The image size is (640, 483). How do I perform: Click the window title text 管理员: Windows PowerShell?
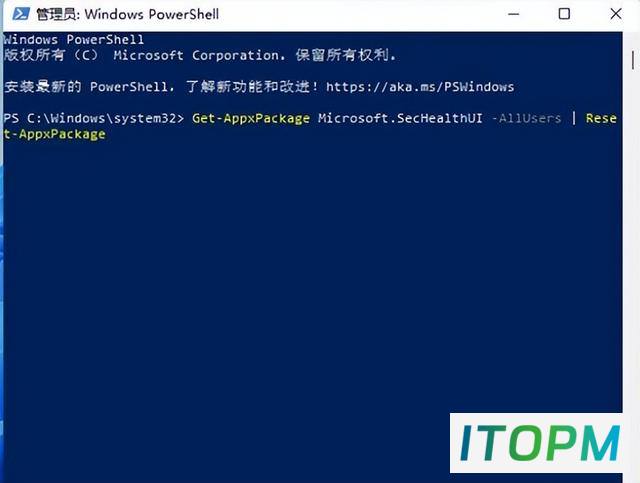click(x=128, y=14)
